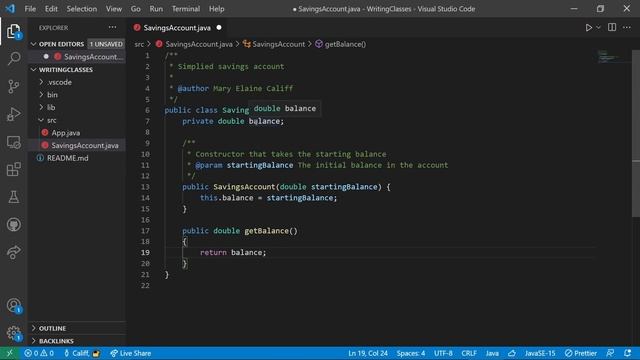Go to line via Ln 19, Col 24

[368, 353]
